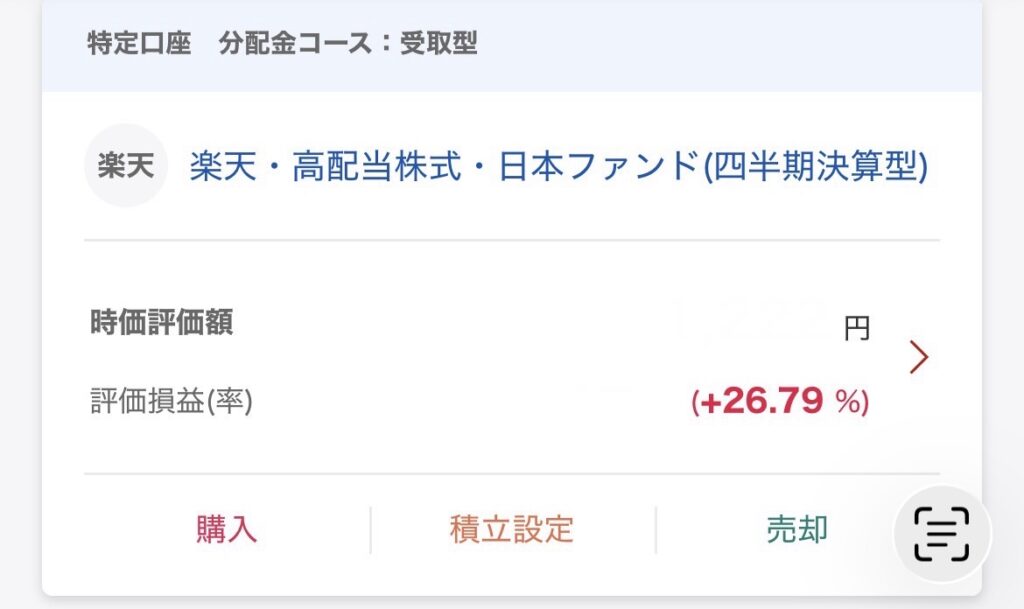Click the 円 currency unit

[857, 329]
